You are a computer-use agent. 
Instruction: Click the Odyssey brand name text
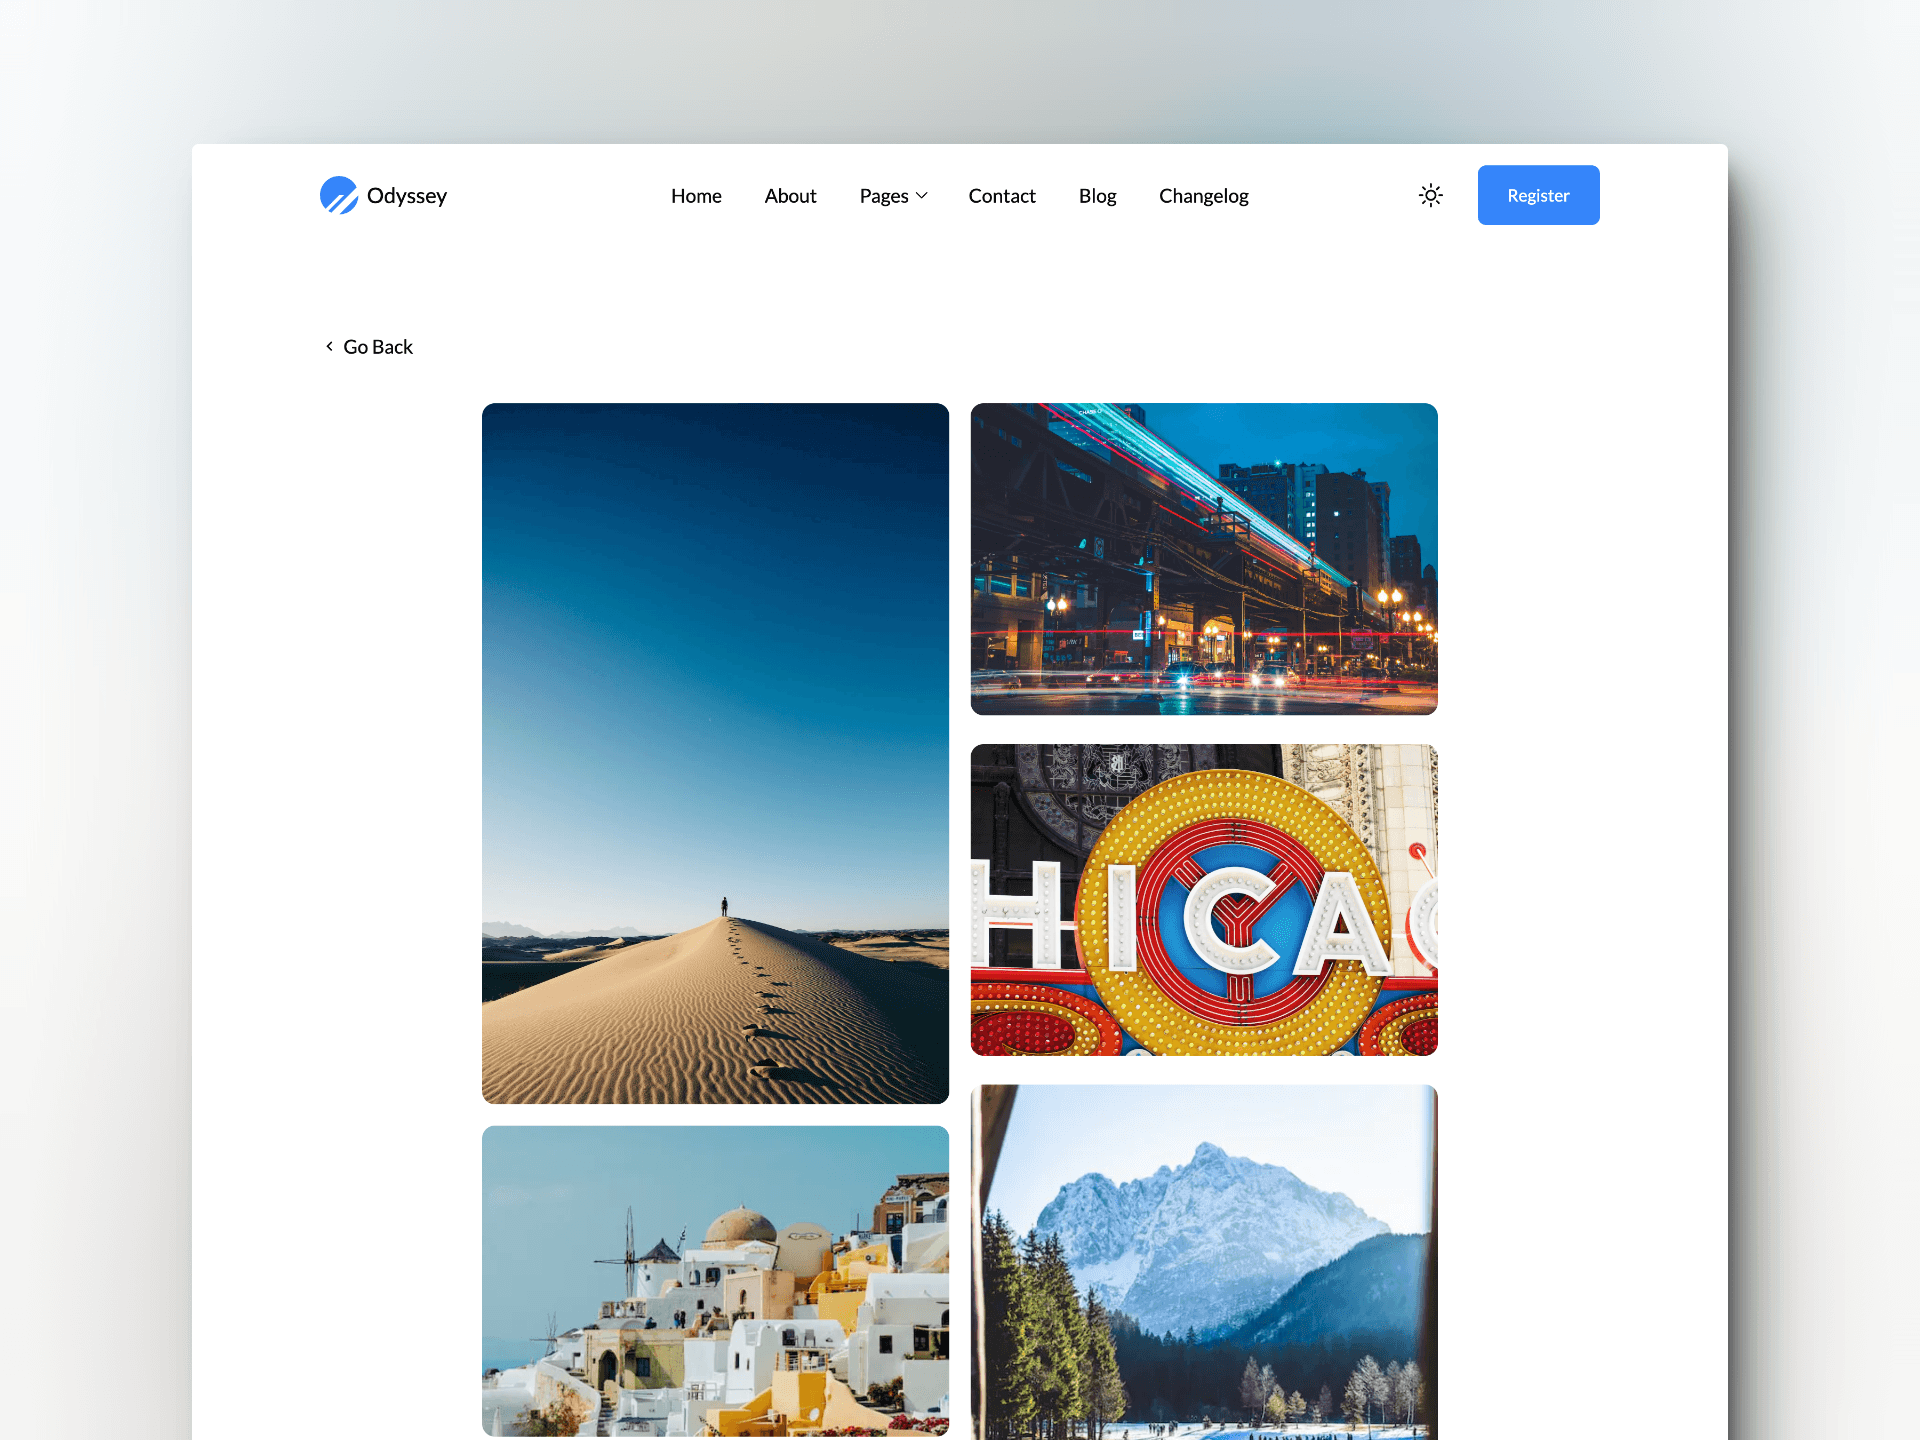tap(407, 196)
